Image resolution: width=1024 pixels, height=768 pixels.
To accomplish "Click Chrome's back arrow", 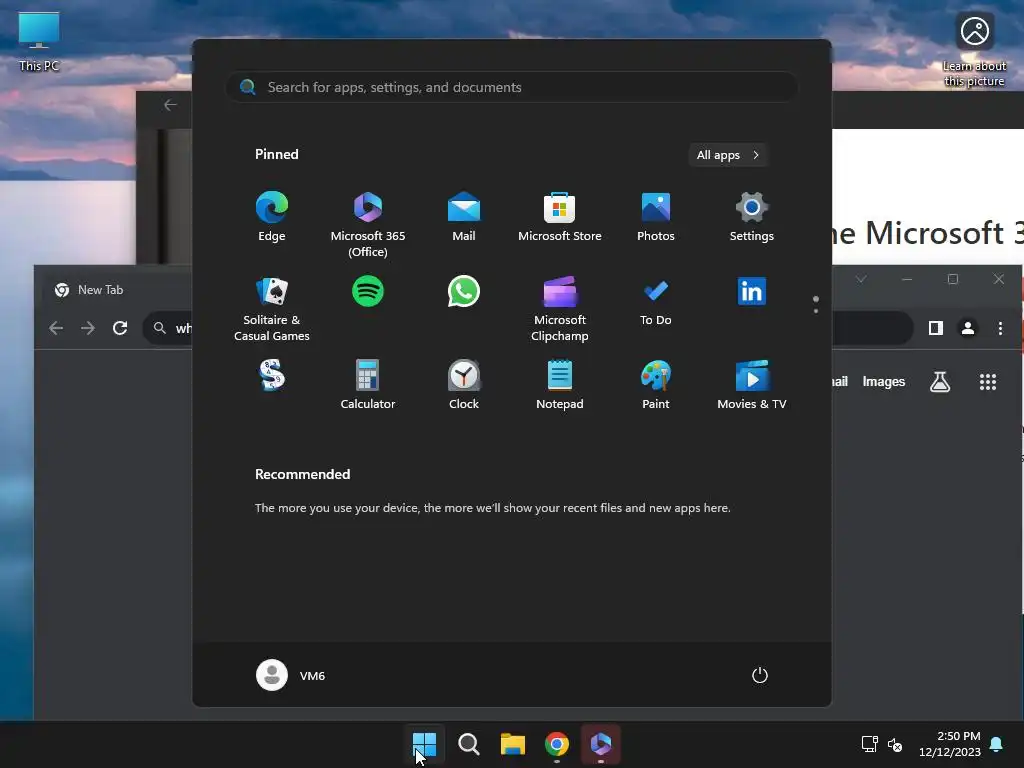I will coord(56,328).
